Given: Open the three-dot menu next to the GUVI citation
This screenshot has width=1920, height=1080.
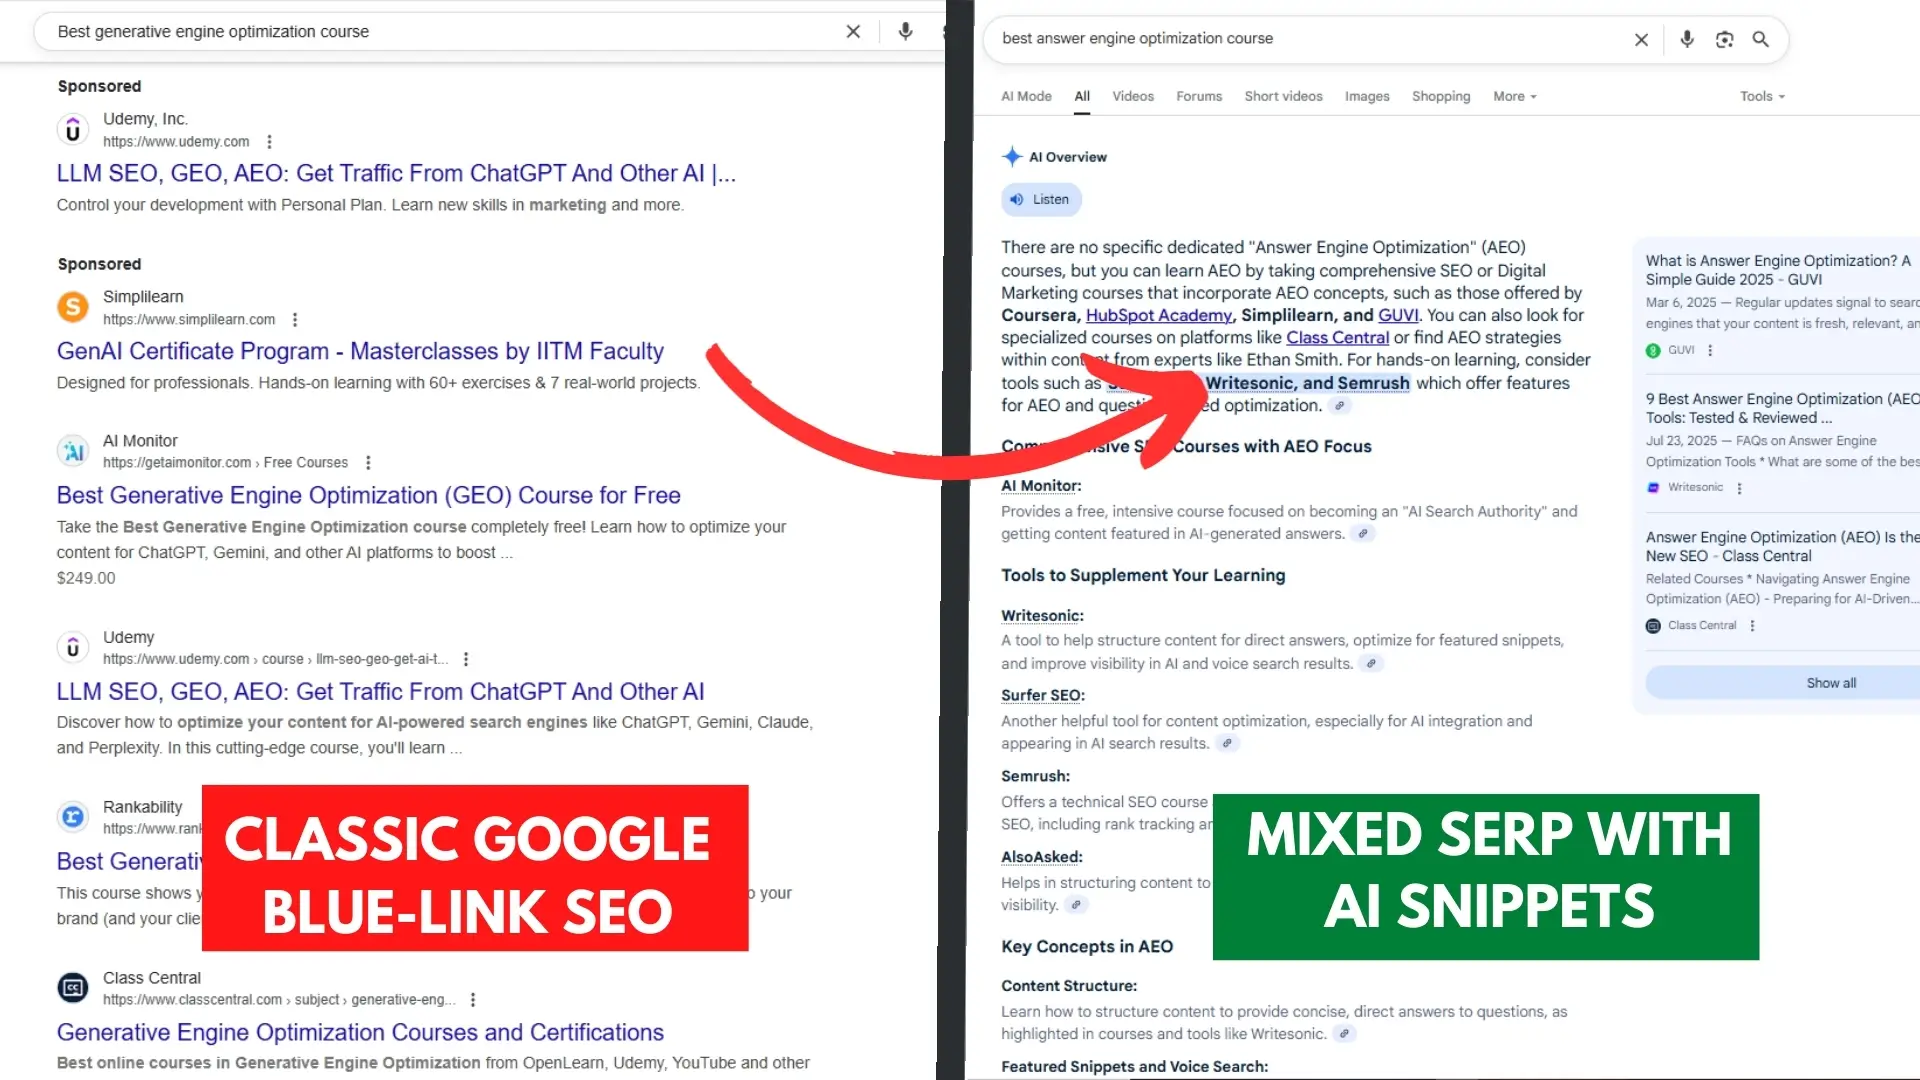Looking at the screenshot, I should click(1709, 350).
